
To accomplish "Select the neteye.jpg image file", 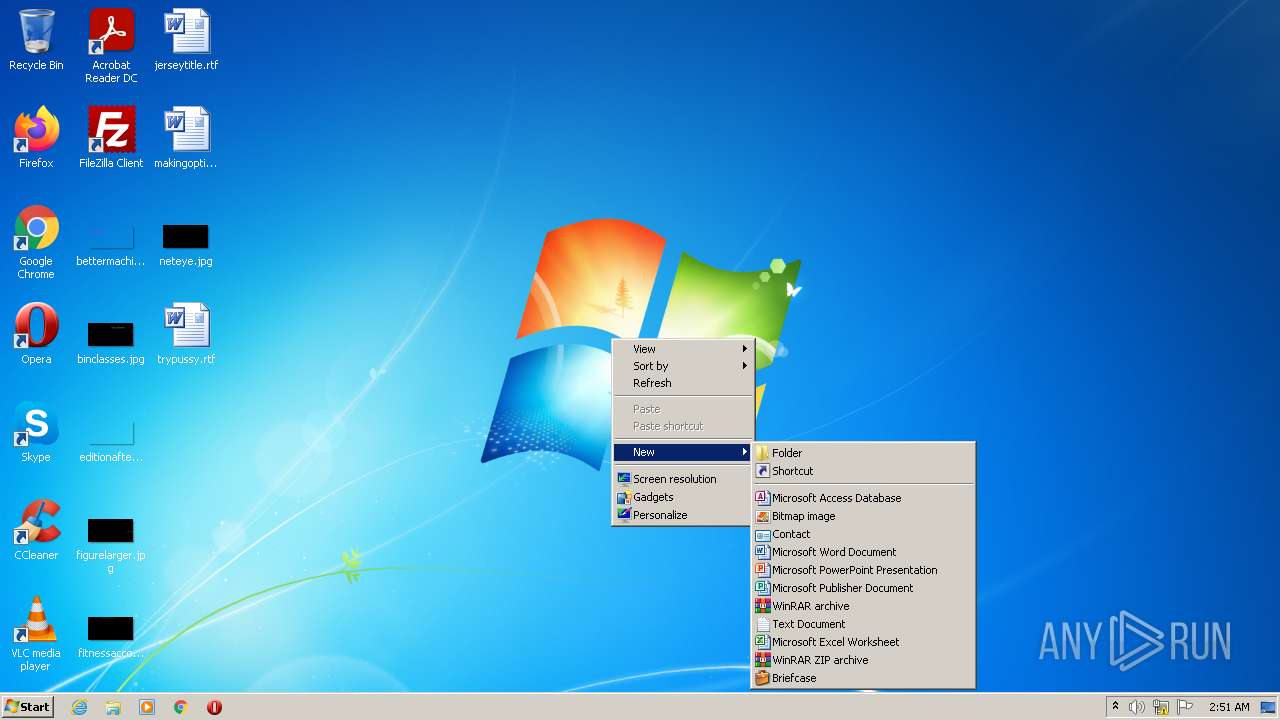I will pos(186,246).
